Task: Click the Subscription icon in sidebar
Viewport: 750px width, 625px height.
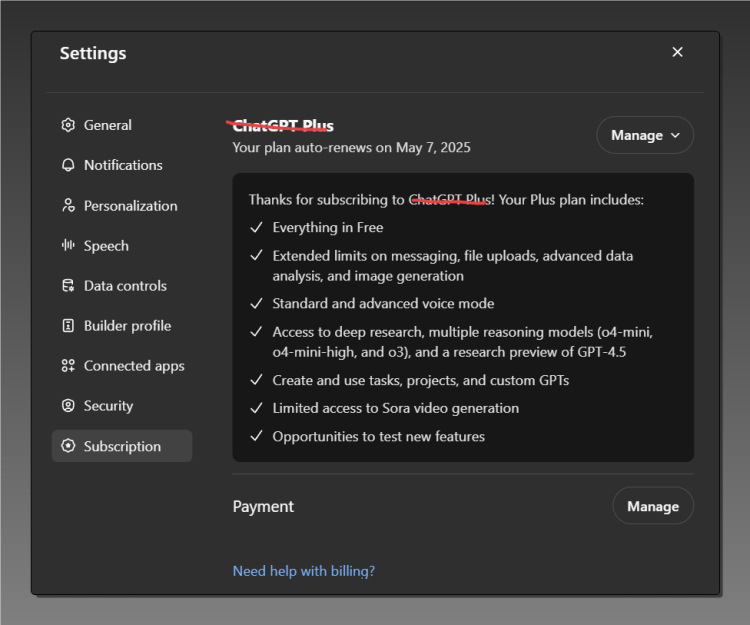Action: (68, 446)
